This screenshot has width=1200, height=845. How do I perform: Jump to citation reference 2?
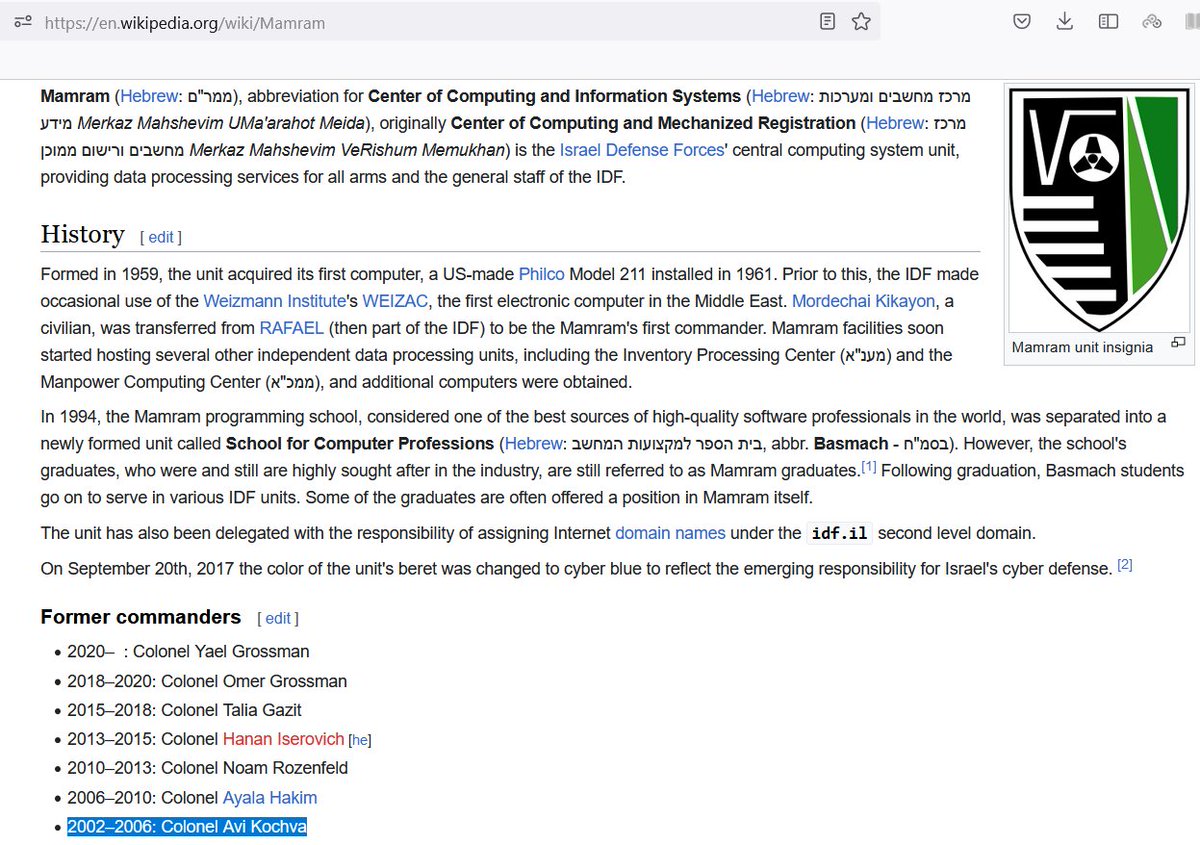coord(1125,564)
